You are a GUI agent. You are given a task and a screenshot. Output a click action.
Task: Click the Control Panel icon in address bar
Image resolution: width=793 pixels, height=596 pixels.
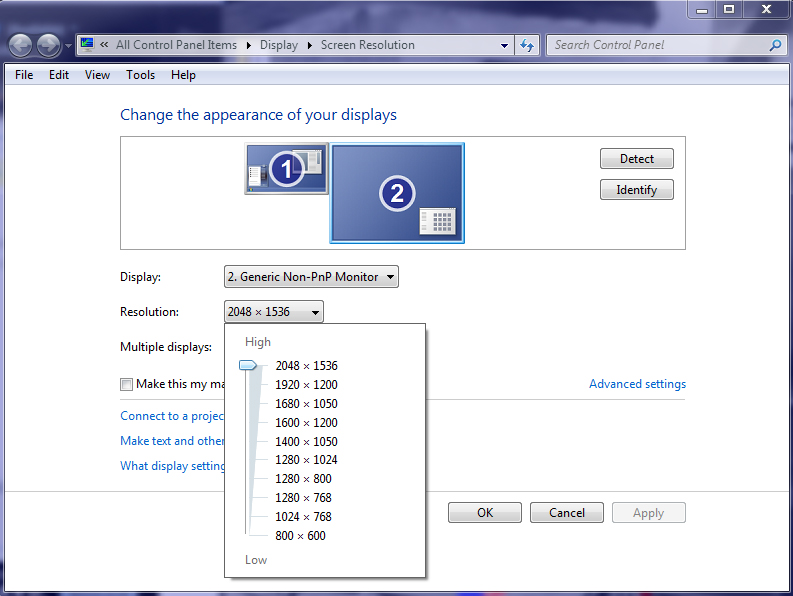(87, 45)
